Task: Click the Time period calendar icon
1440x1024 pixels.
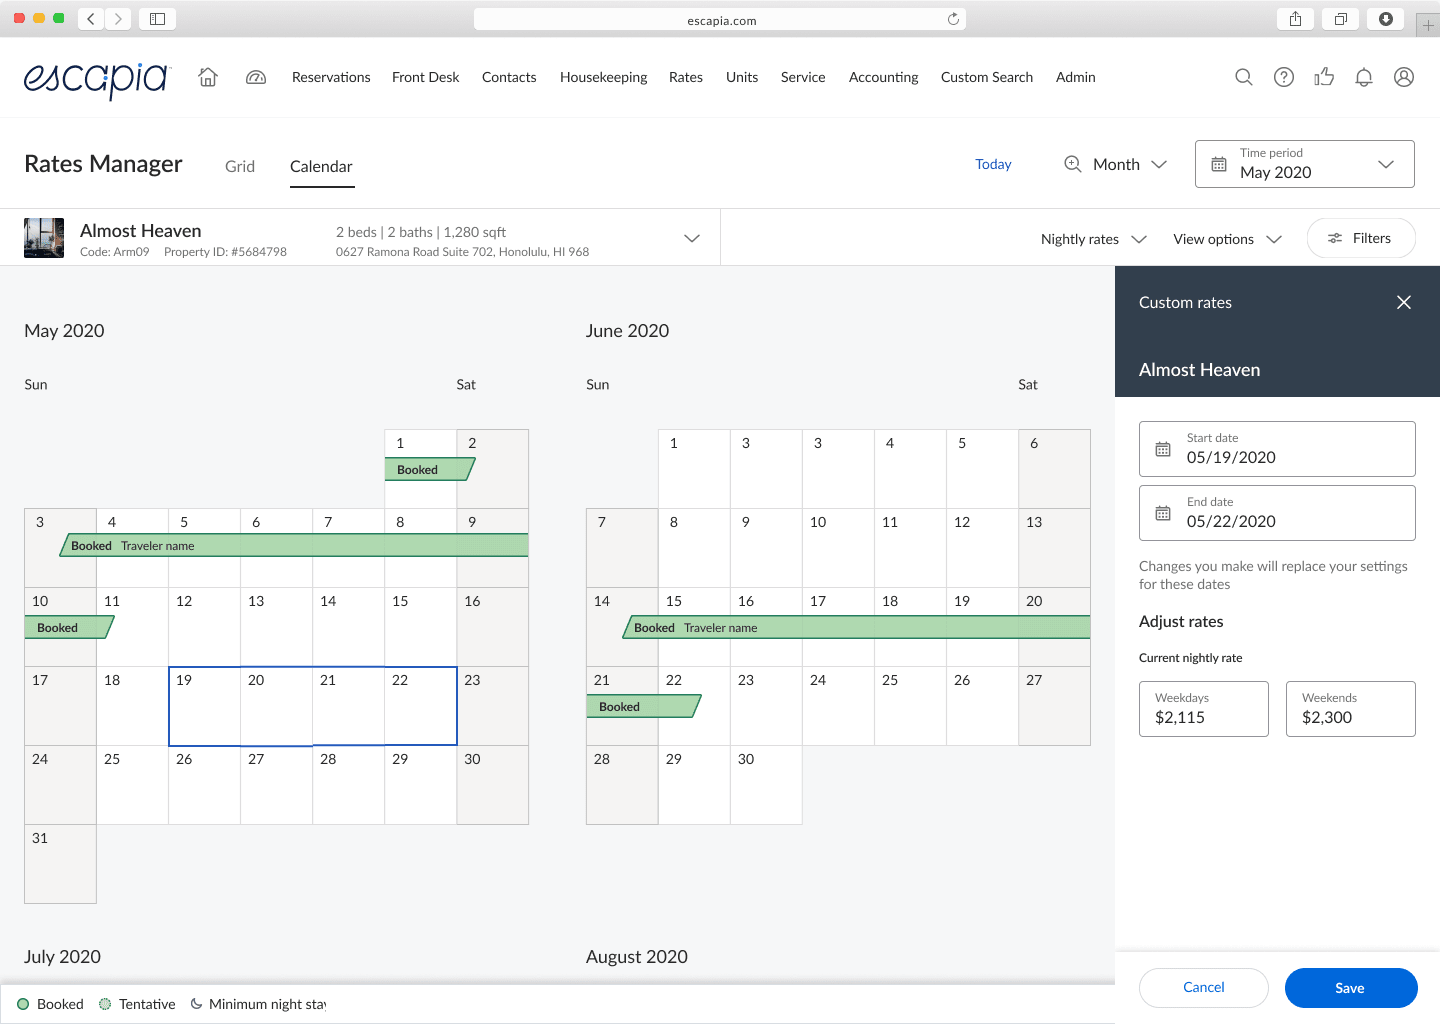Action: 1219,164
